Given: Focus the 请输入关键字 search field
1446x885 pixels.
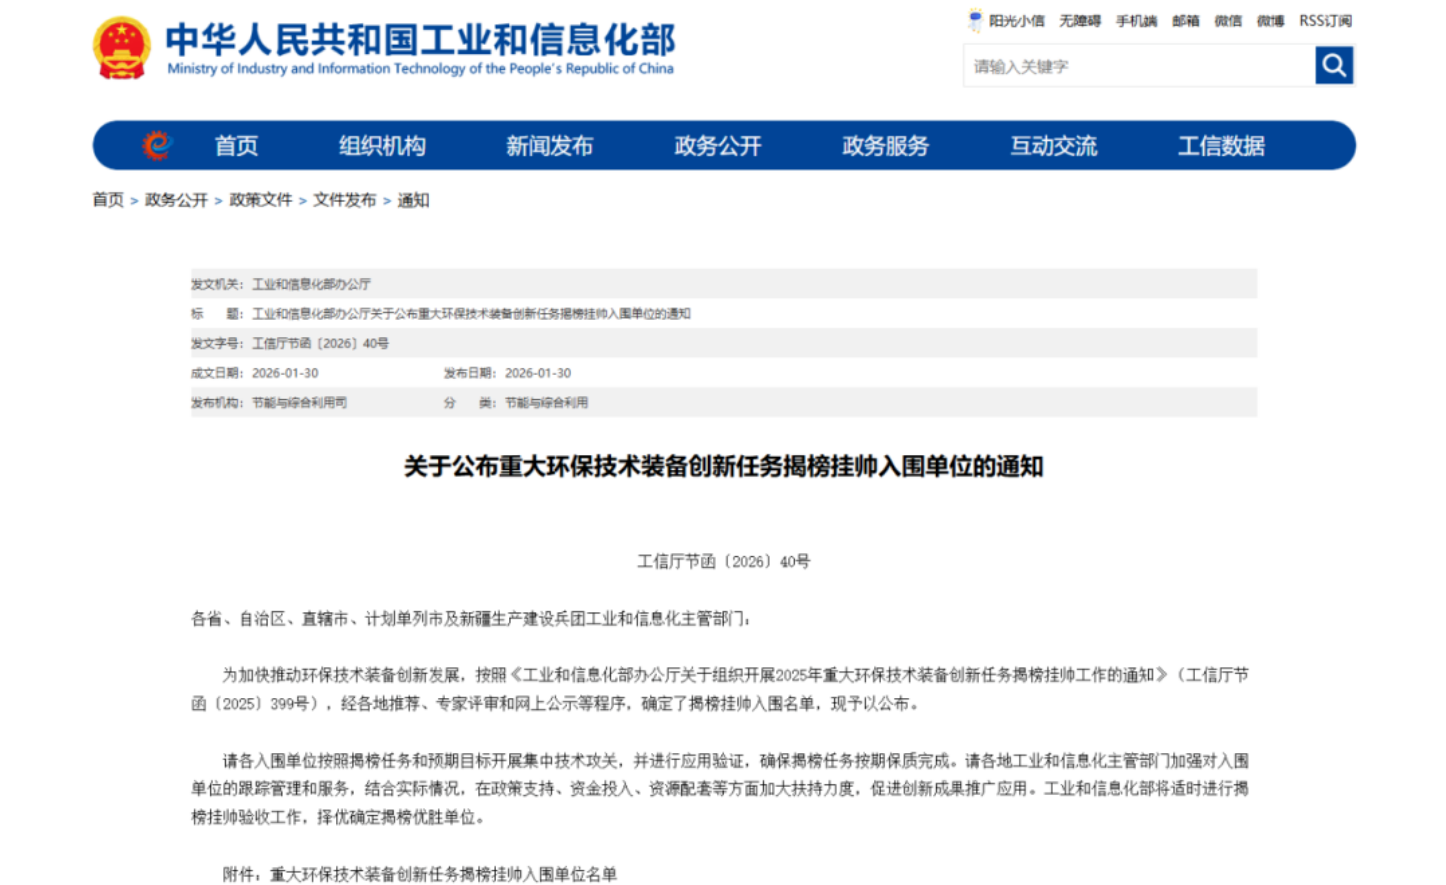Looking at the screenshot, I should click(x=1139, y=66).
